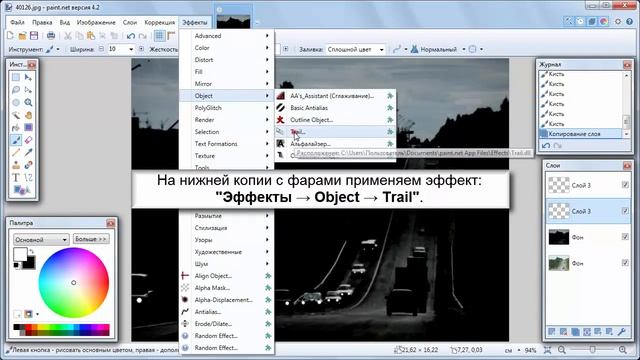
Task: Click the Больше >> button
Action: [x=91, y=239]
